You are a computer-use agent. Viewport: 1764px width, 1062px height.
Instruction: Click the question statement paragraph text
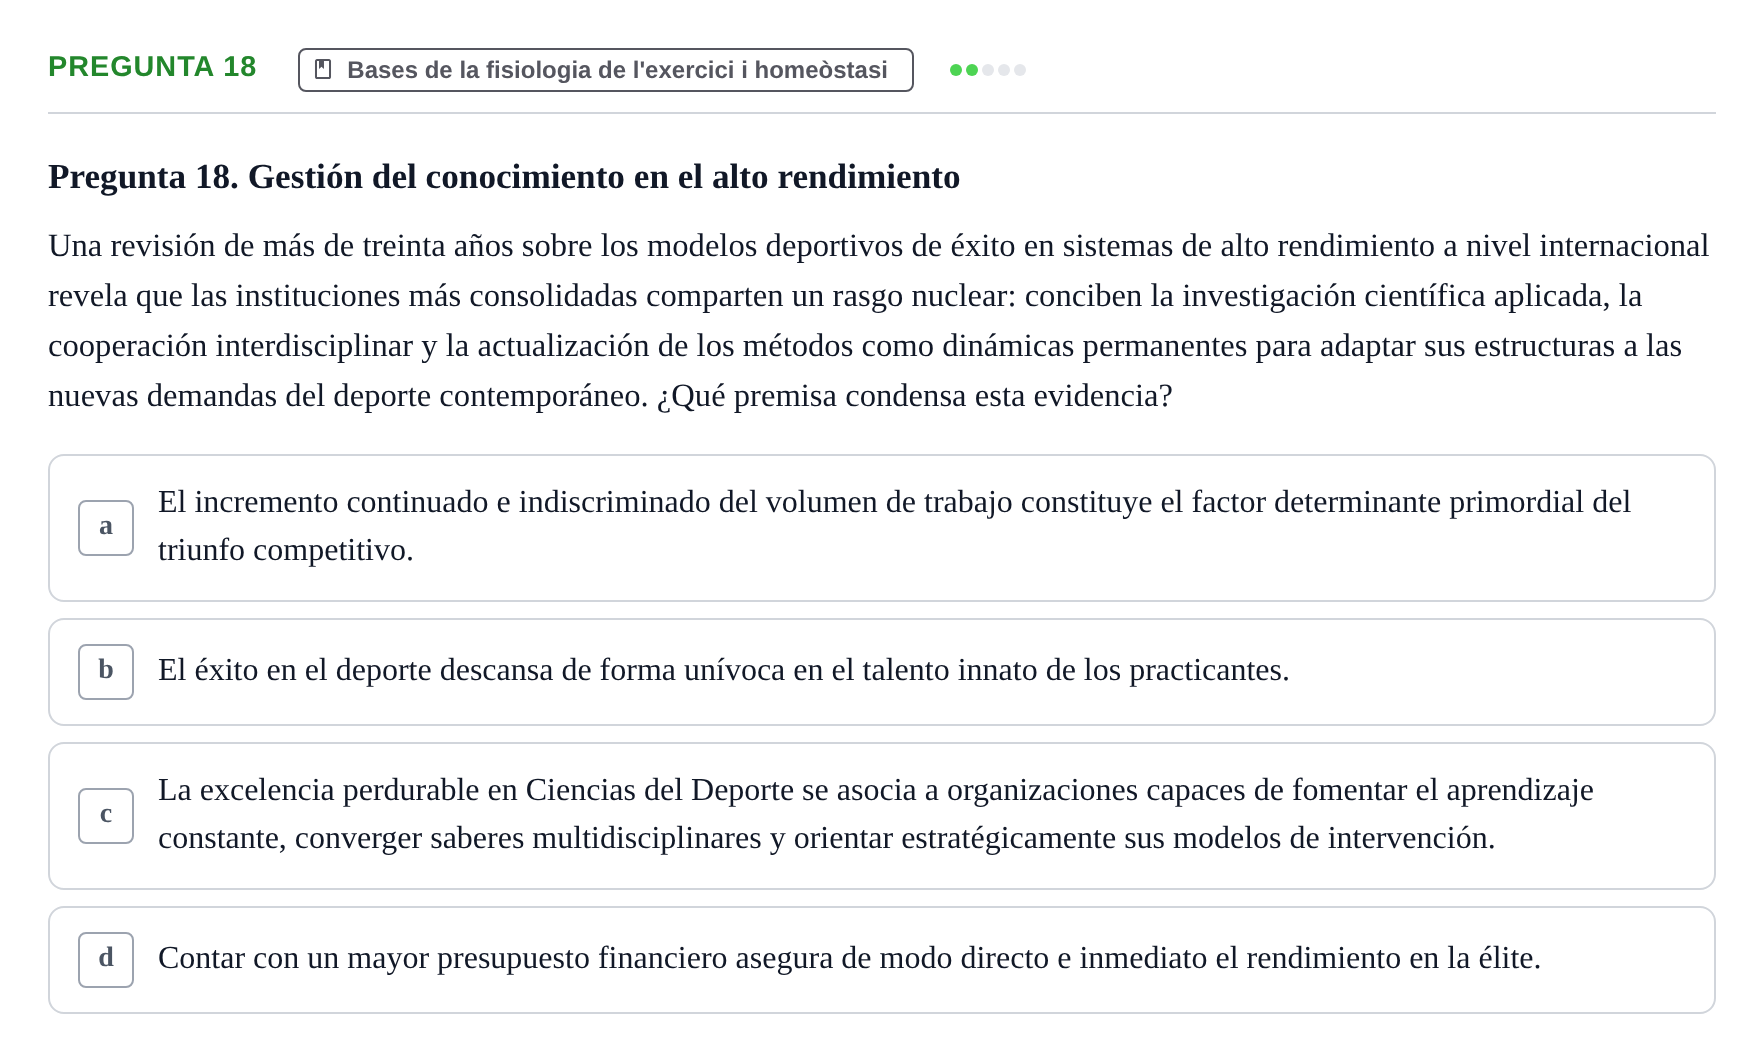point(880,321)
